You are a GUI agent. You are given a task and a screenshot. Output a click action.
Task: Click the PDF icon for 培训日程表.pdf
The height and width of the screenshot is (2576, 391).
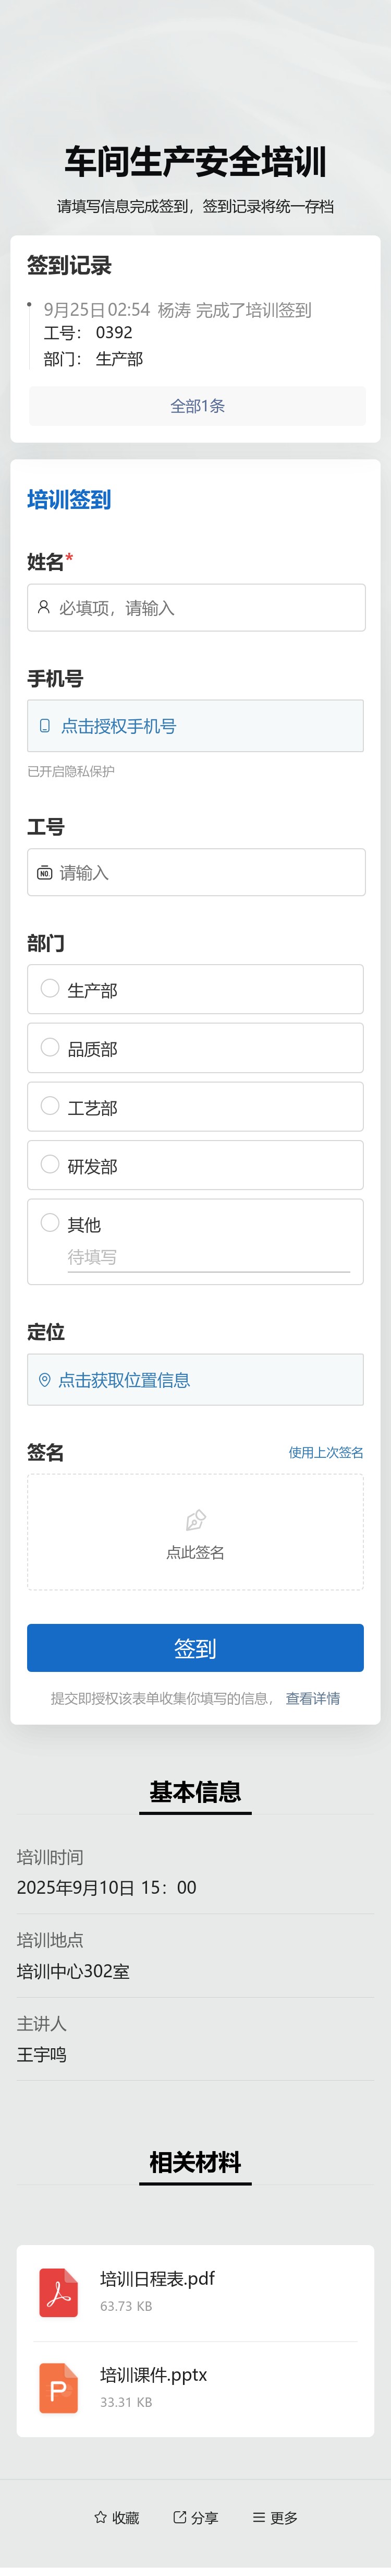(x=58, y=2295)
